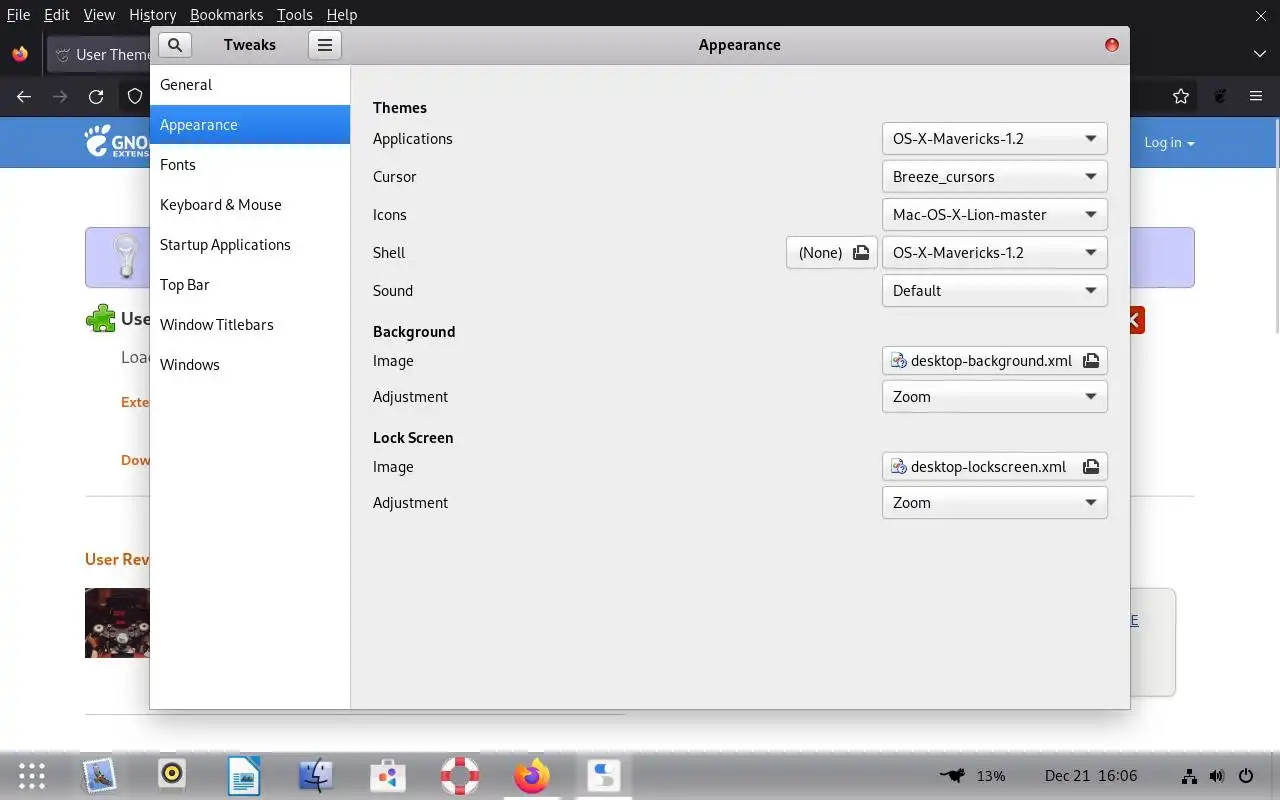
Task: Select Appearance in Tweaks sidebar
Action: coord(250,125)
